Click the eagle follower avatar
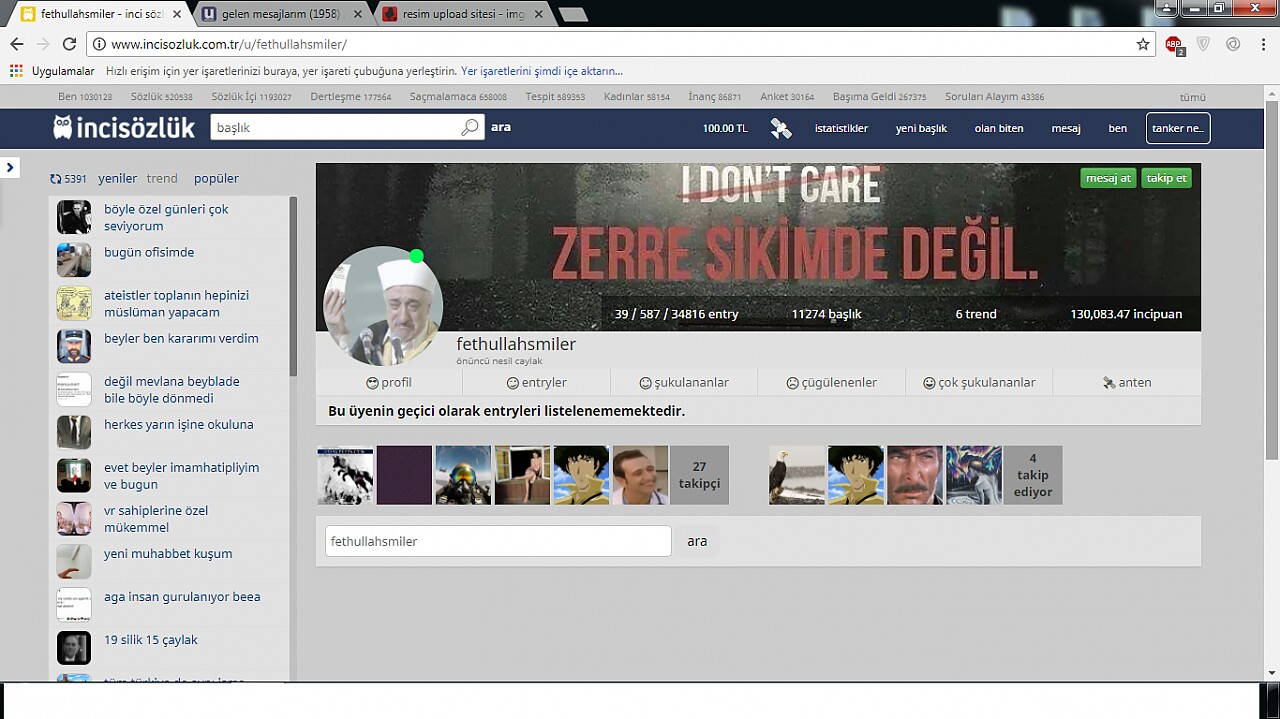Screen dimensions: 1280x719 pos(797,475)
